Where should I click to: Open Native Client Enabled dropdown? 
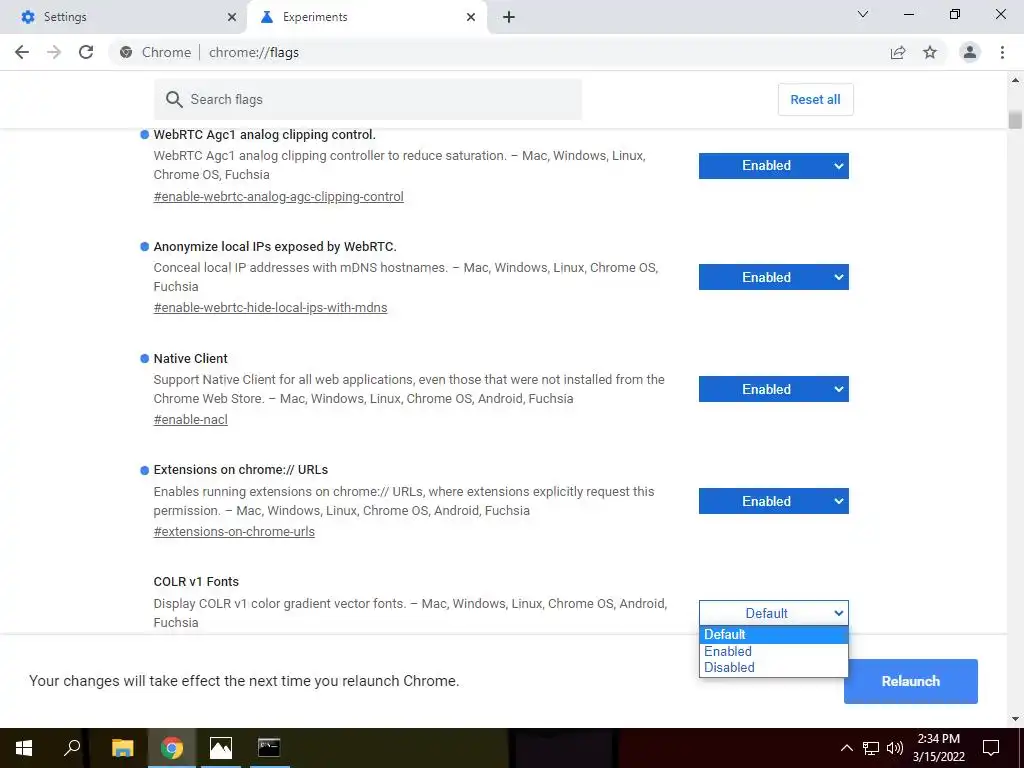773,389
